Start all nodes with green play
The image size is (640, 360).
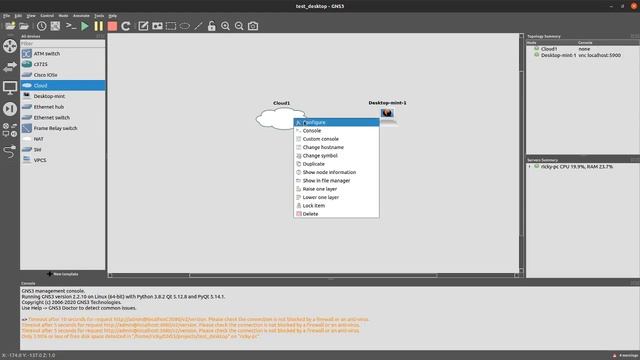point(85,26)
